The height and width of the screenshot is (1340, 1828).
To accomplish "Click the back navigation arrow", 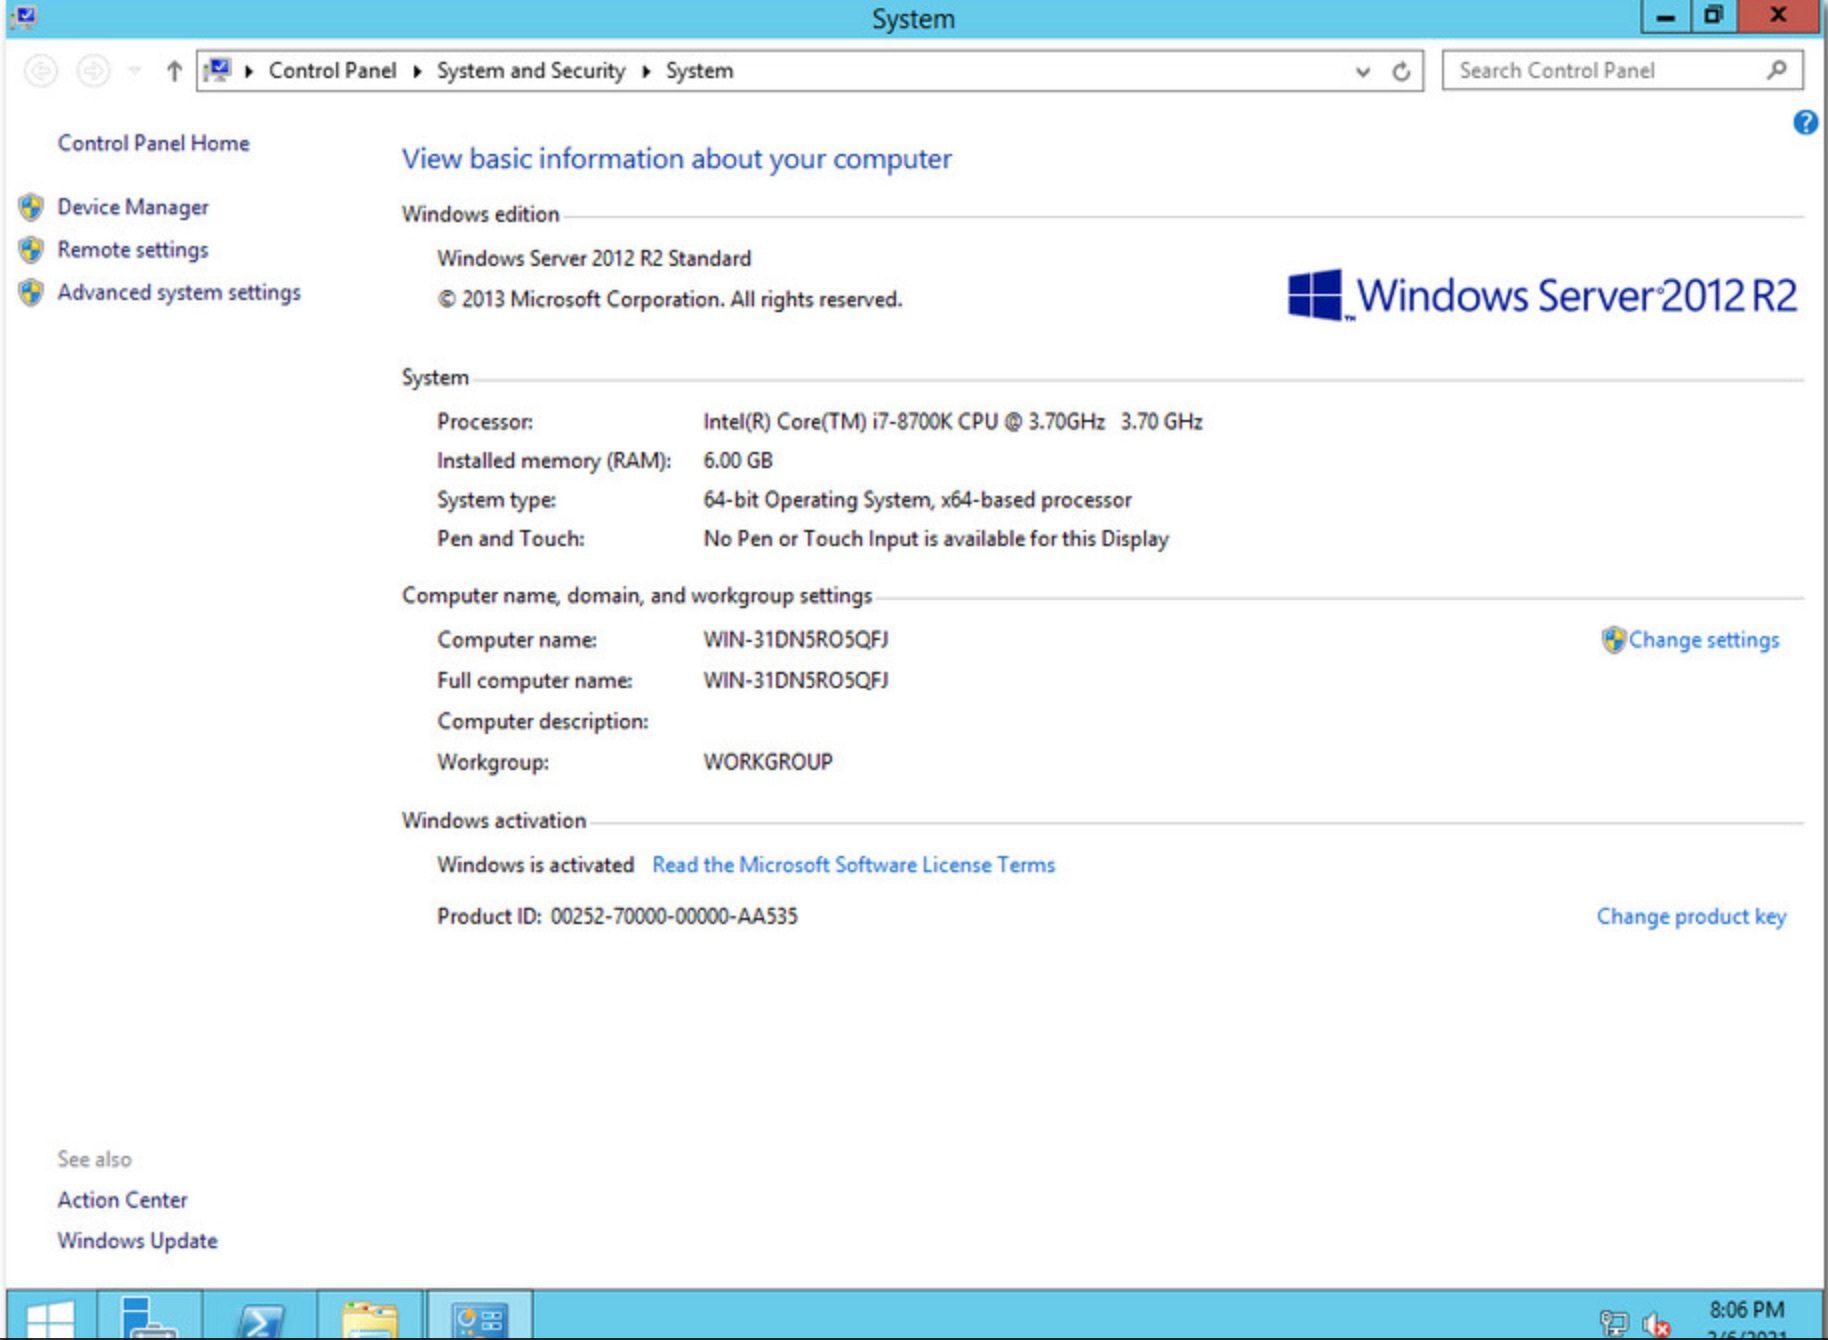I will (41, 71).
